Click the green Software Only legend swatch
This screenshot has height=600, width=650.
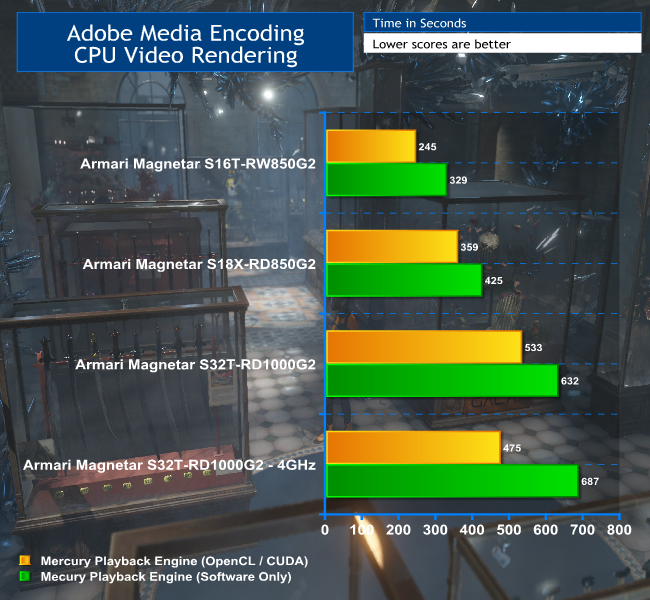[x=25, y=576]
